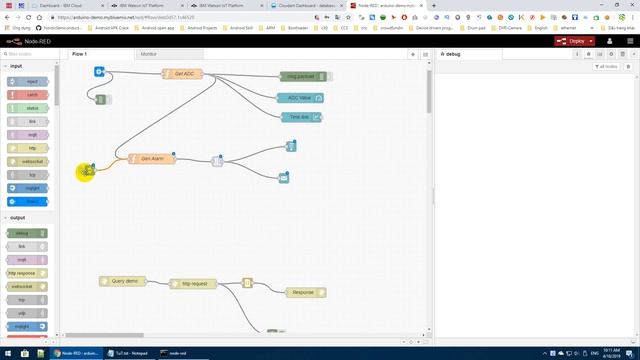Screen dimensions: 640x360
Task: Pick the link input node in the palette
Action: click(x=28, y=122)
